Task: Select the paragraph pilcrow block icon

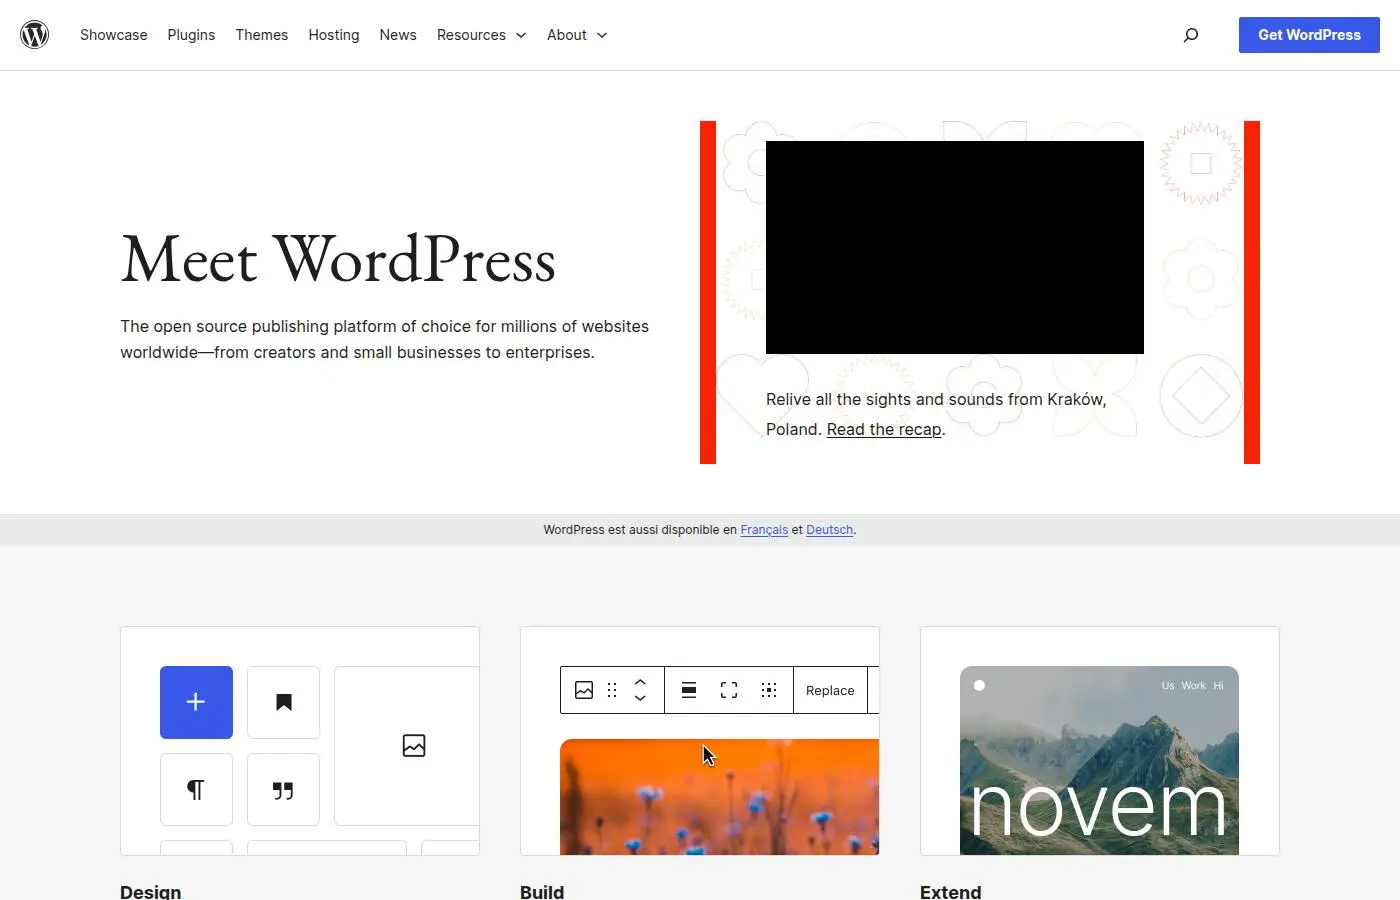Action: (x=196, y=790)
